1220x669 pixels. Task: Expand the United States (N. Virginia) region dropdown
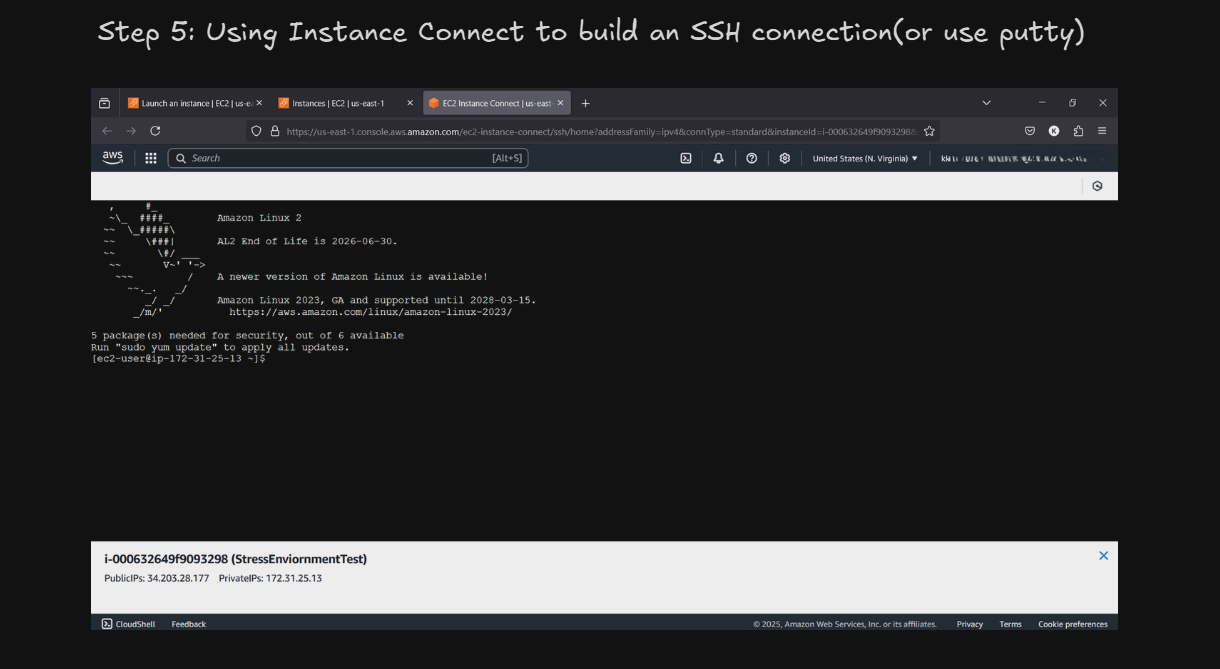click(x=865, y=158)
